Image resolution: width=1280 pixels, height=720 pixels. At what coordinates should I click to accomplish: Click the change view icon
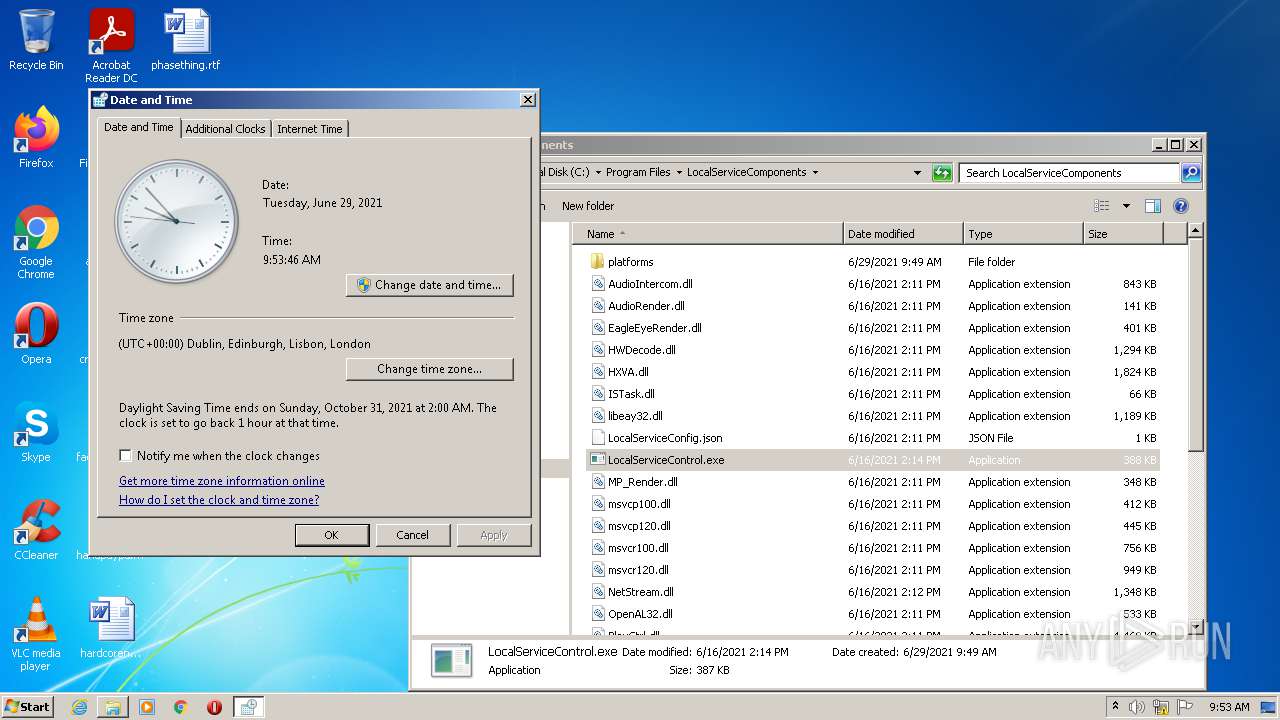click(x=1102, y=206)
